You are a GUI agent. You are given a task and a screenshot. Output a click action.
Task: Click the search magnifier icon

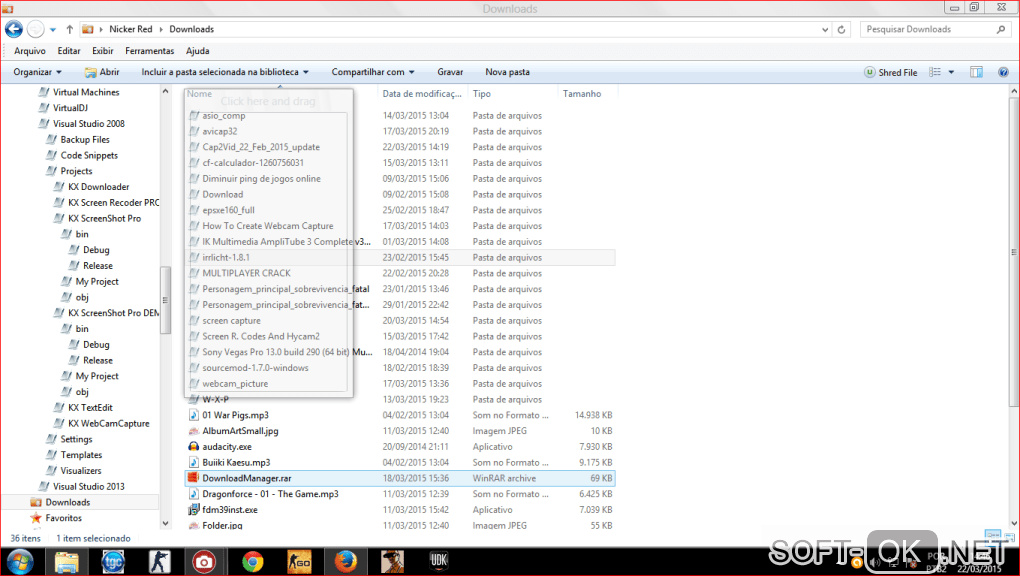1000,29
